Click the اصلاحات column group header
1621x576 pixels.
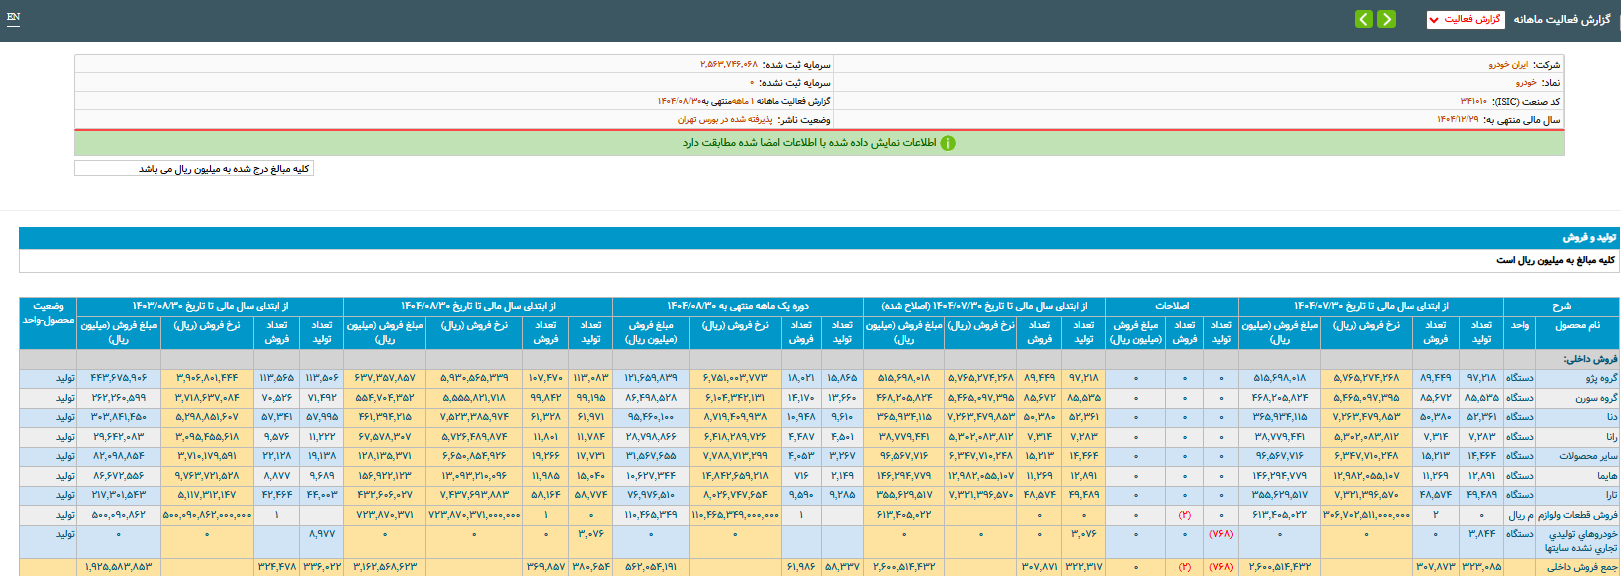1171,306
